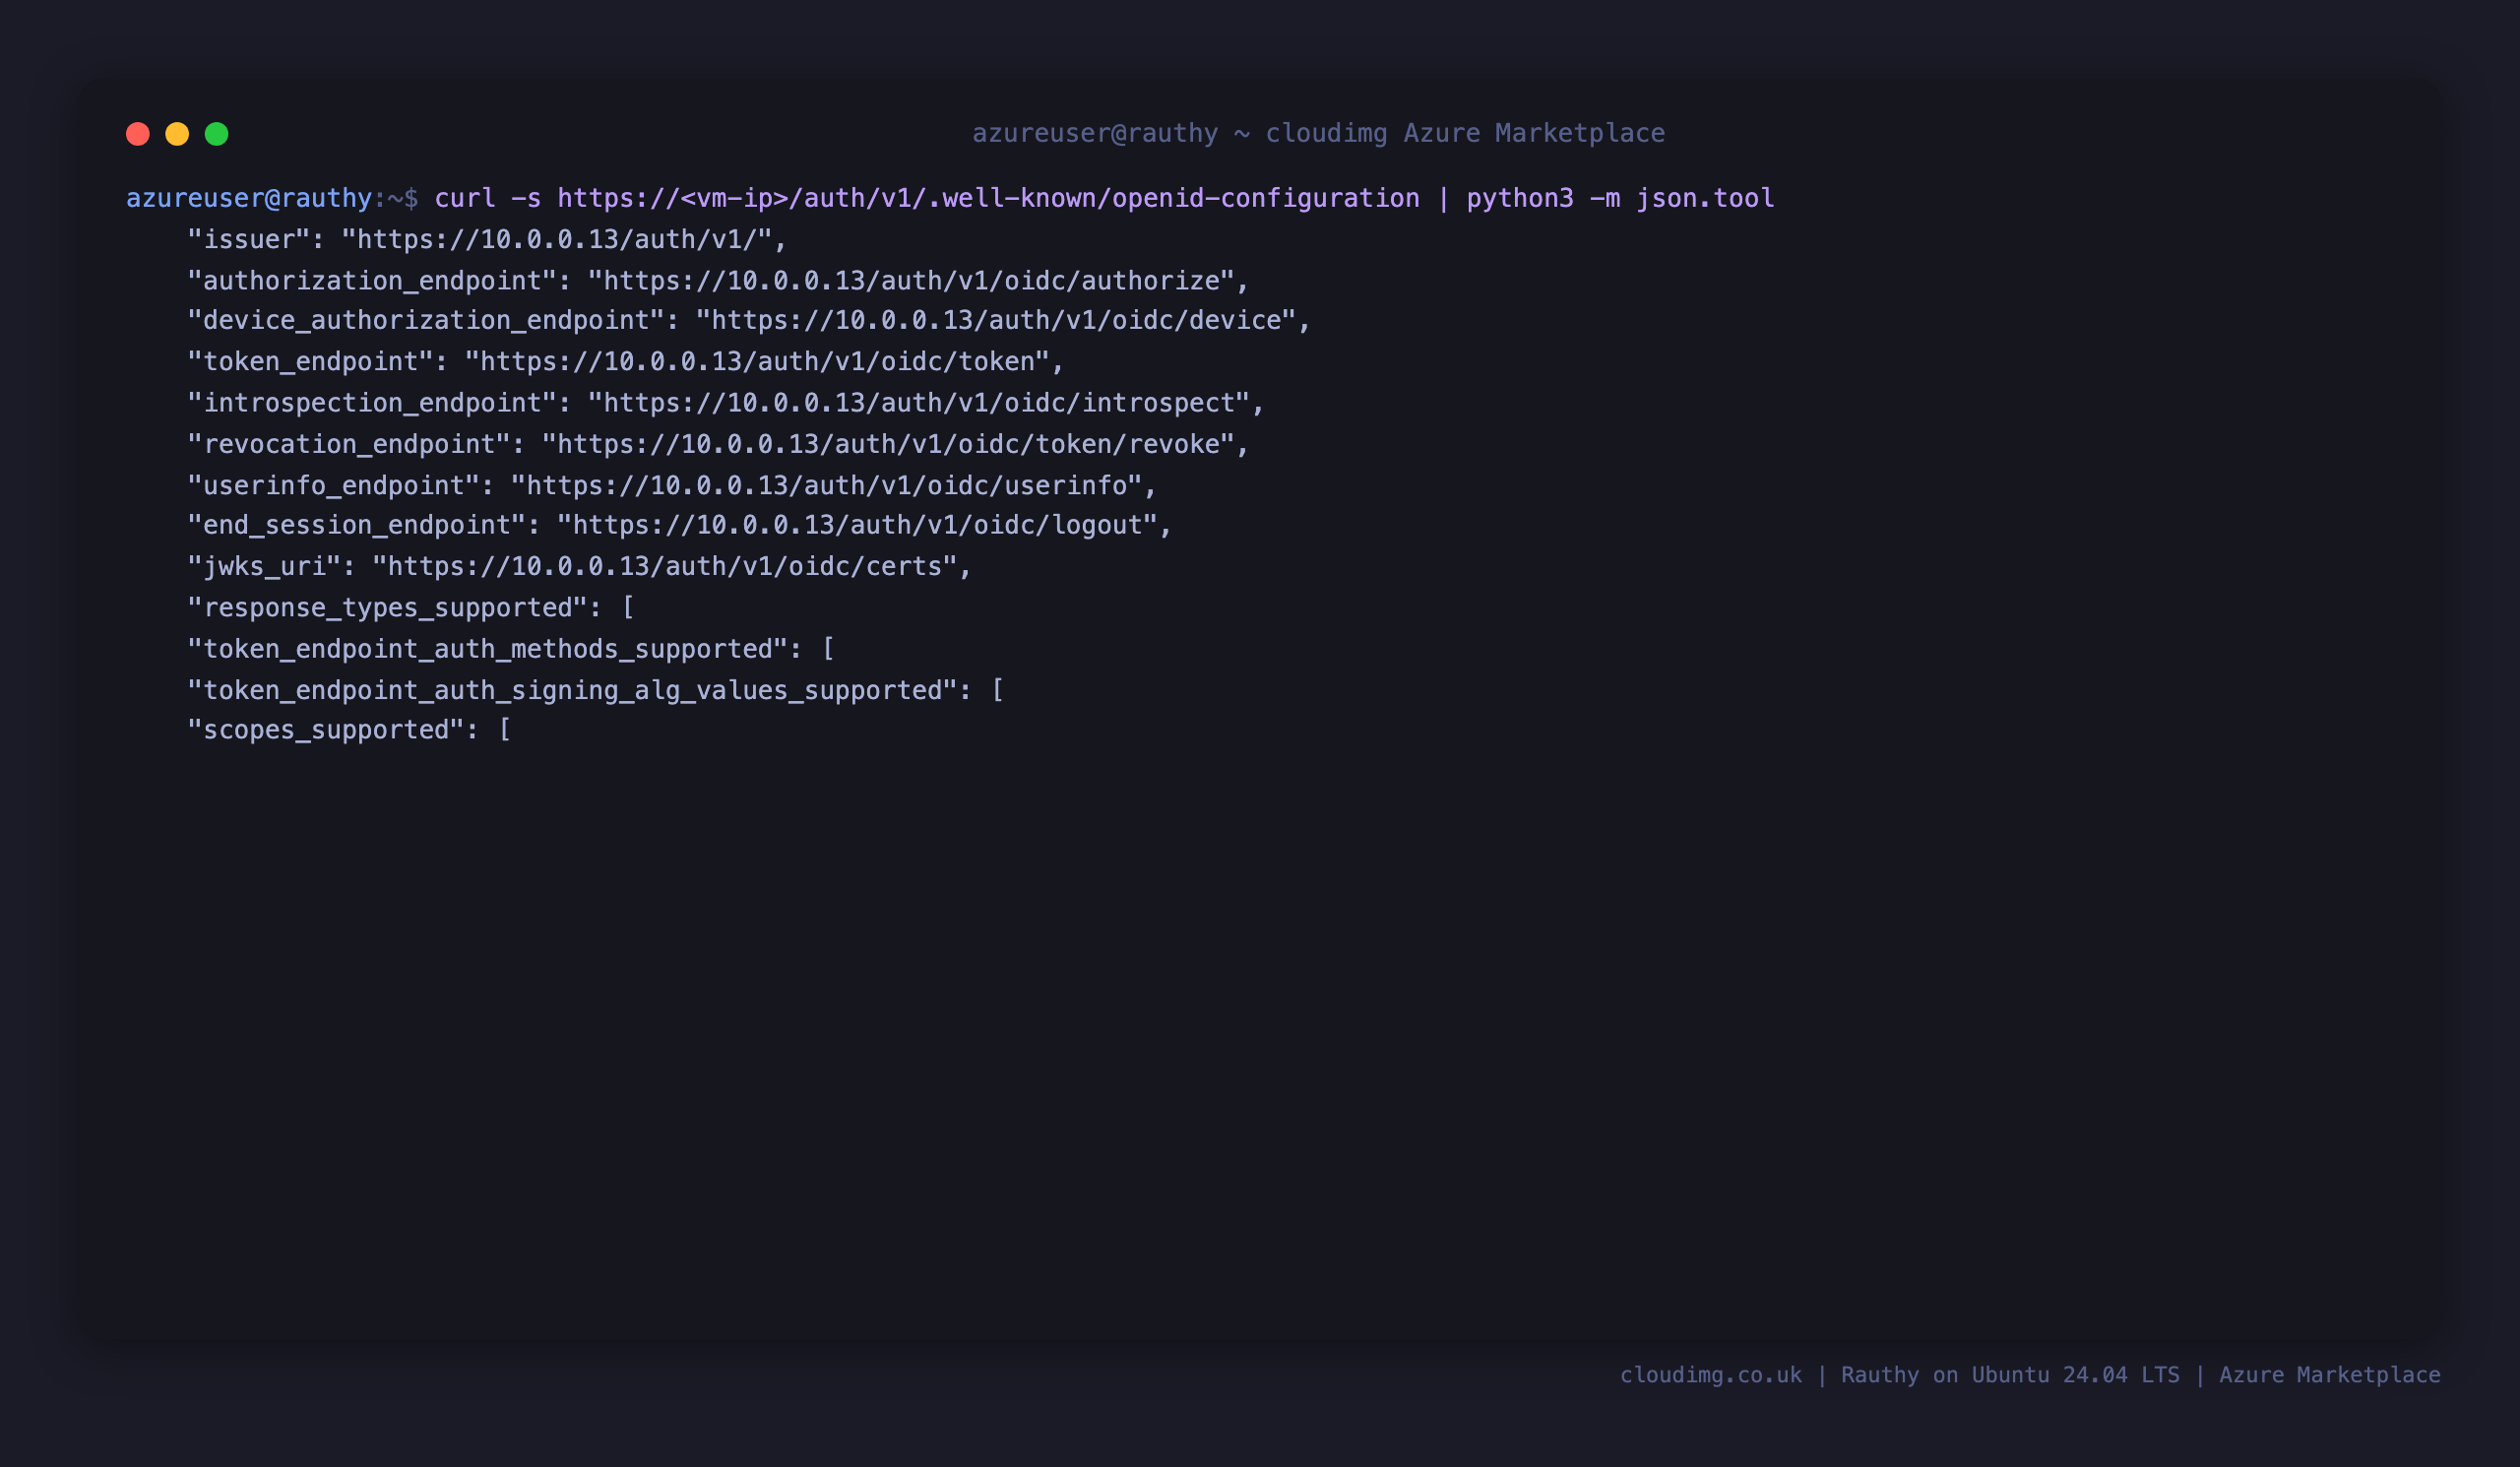The image size is (2520, 1467).
Task: Click the revocation_endpoint revoke URL
Action: (888, 444)
